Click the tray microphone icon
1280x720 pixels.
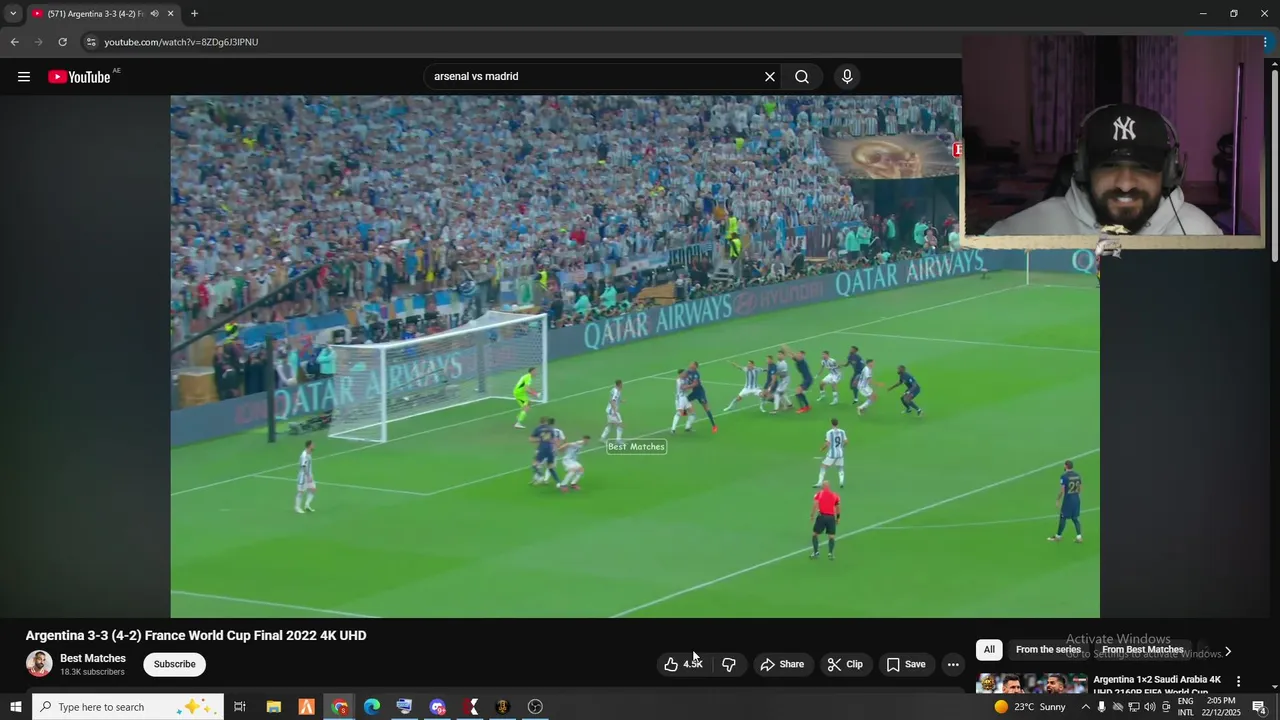coord(1102,707)
